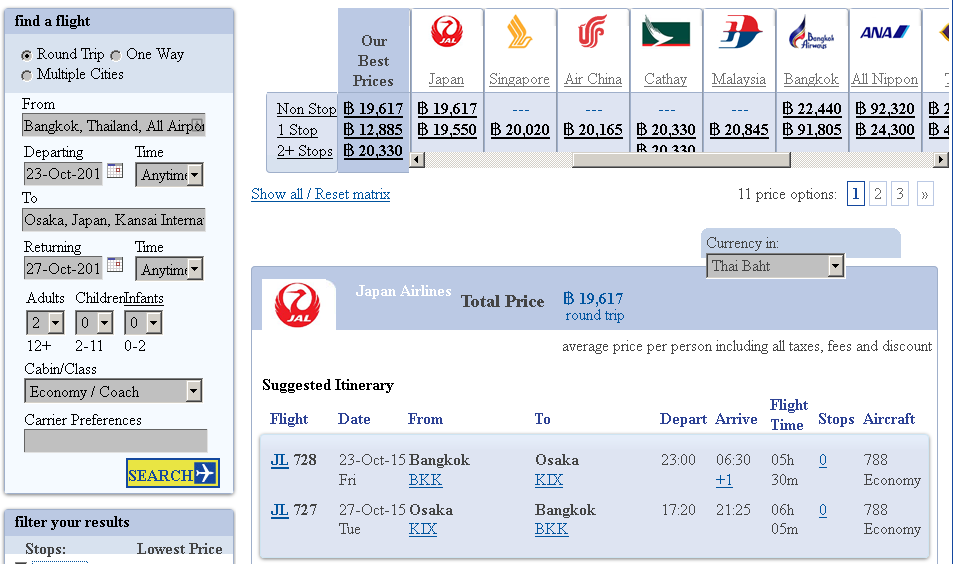Click the ANA logo in the matrix
Viewport: 955px width, 564px height.
884,32
